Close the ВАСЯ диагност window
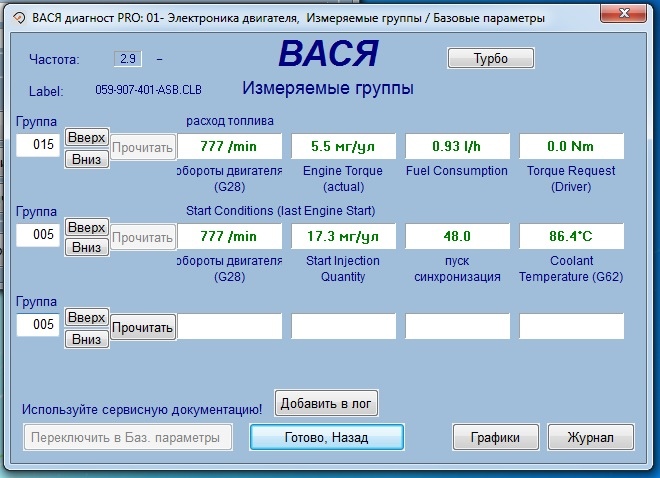This screenshot has height=478, width=660. [x=624, y=13]
